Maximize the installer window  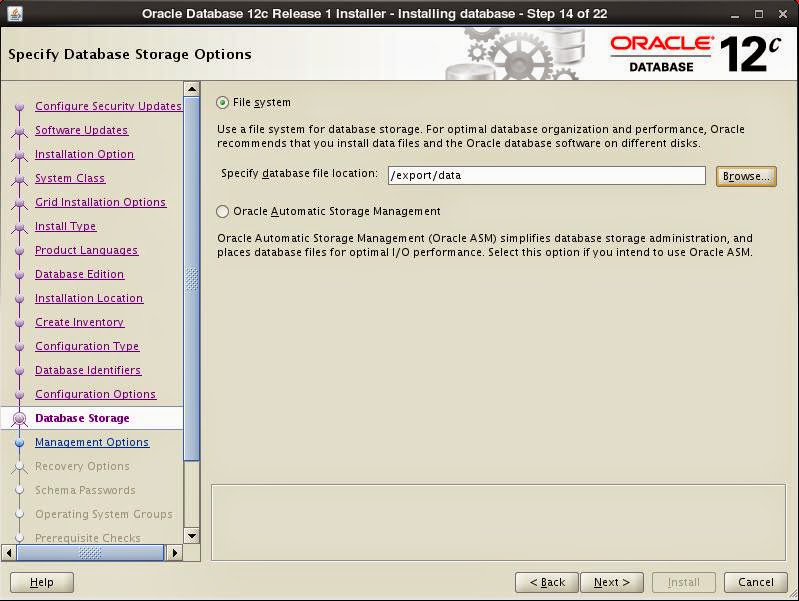[759, 14]
